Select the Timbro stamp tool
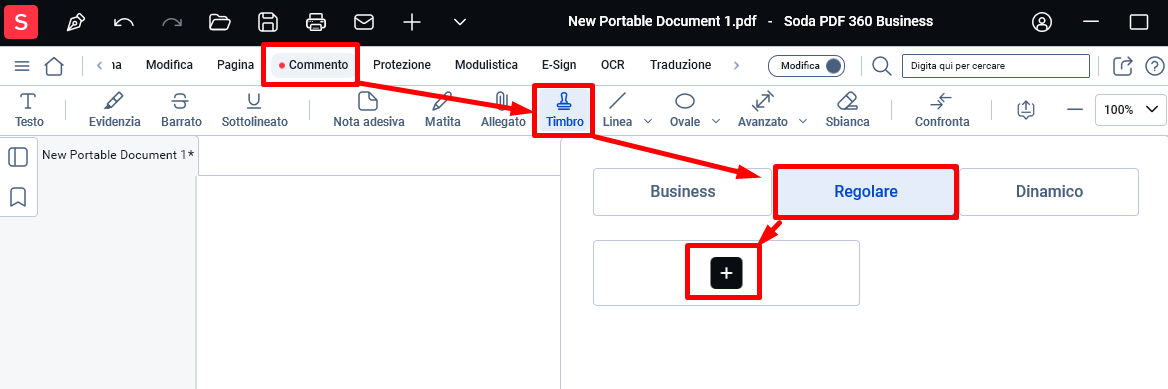Viewport: 1168px width, 389px height. (x=564, y=110)
